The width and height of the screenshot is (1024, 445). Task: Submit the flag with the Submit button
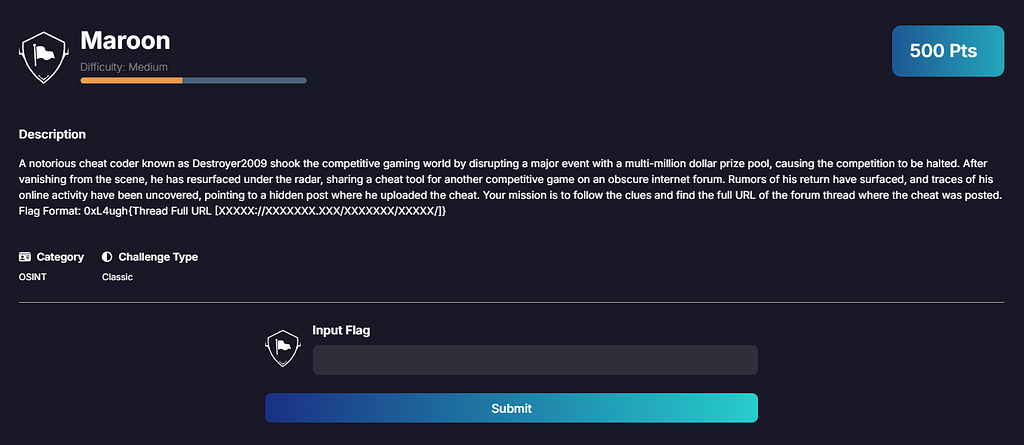pyautogui.click(x=511, y=408)
